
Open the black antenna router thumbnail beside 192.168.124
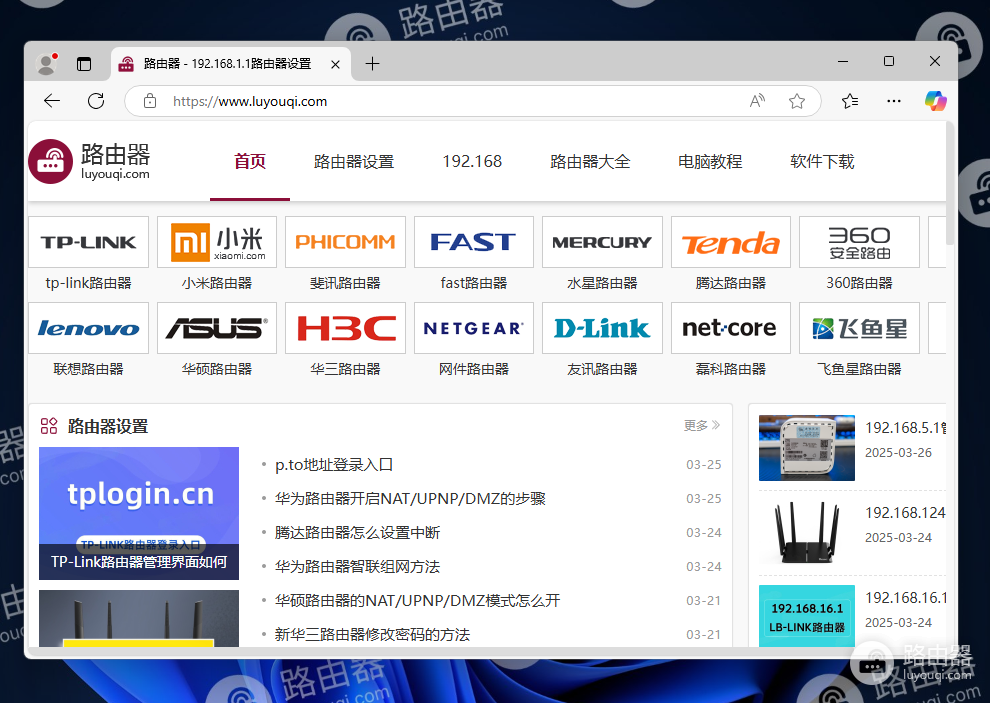pyautogui.click(x=807, y=533)
